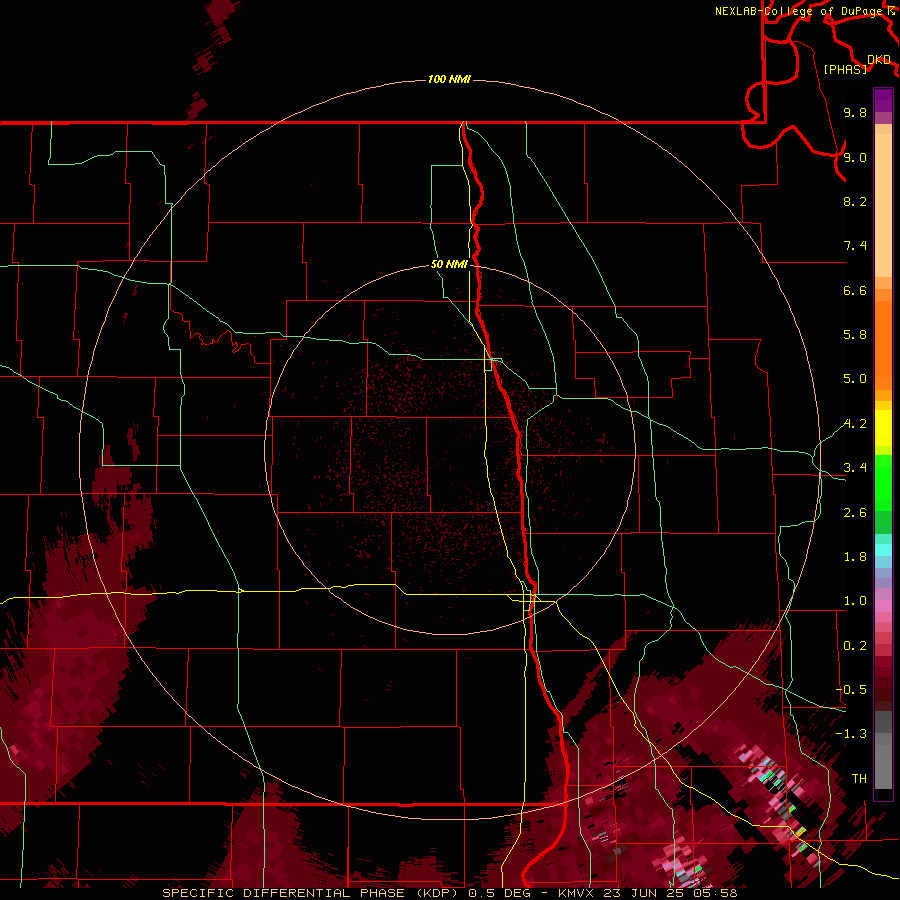Select the -1.3 value on the scale

[x=851, y=734]
